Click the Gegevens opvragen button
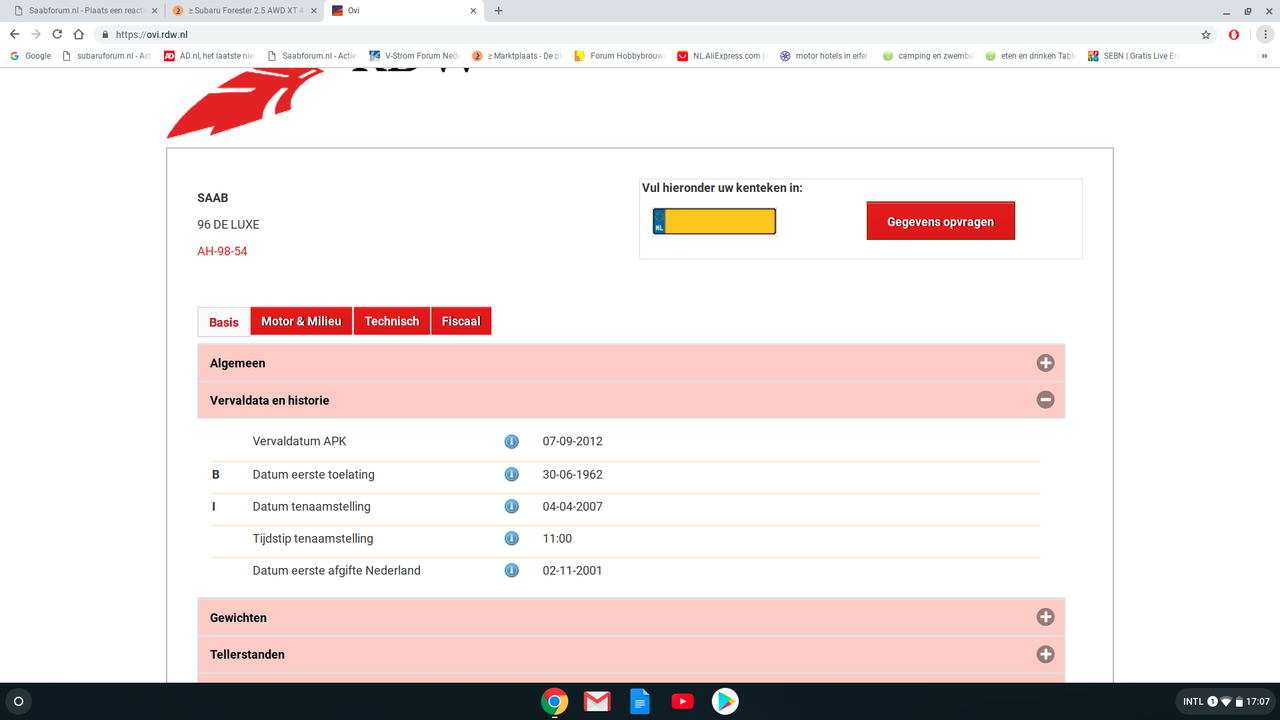The image size is (1280, 720). tap(940, 221)
